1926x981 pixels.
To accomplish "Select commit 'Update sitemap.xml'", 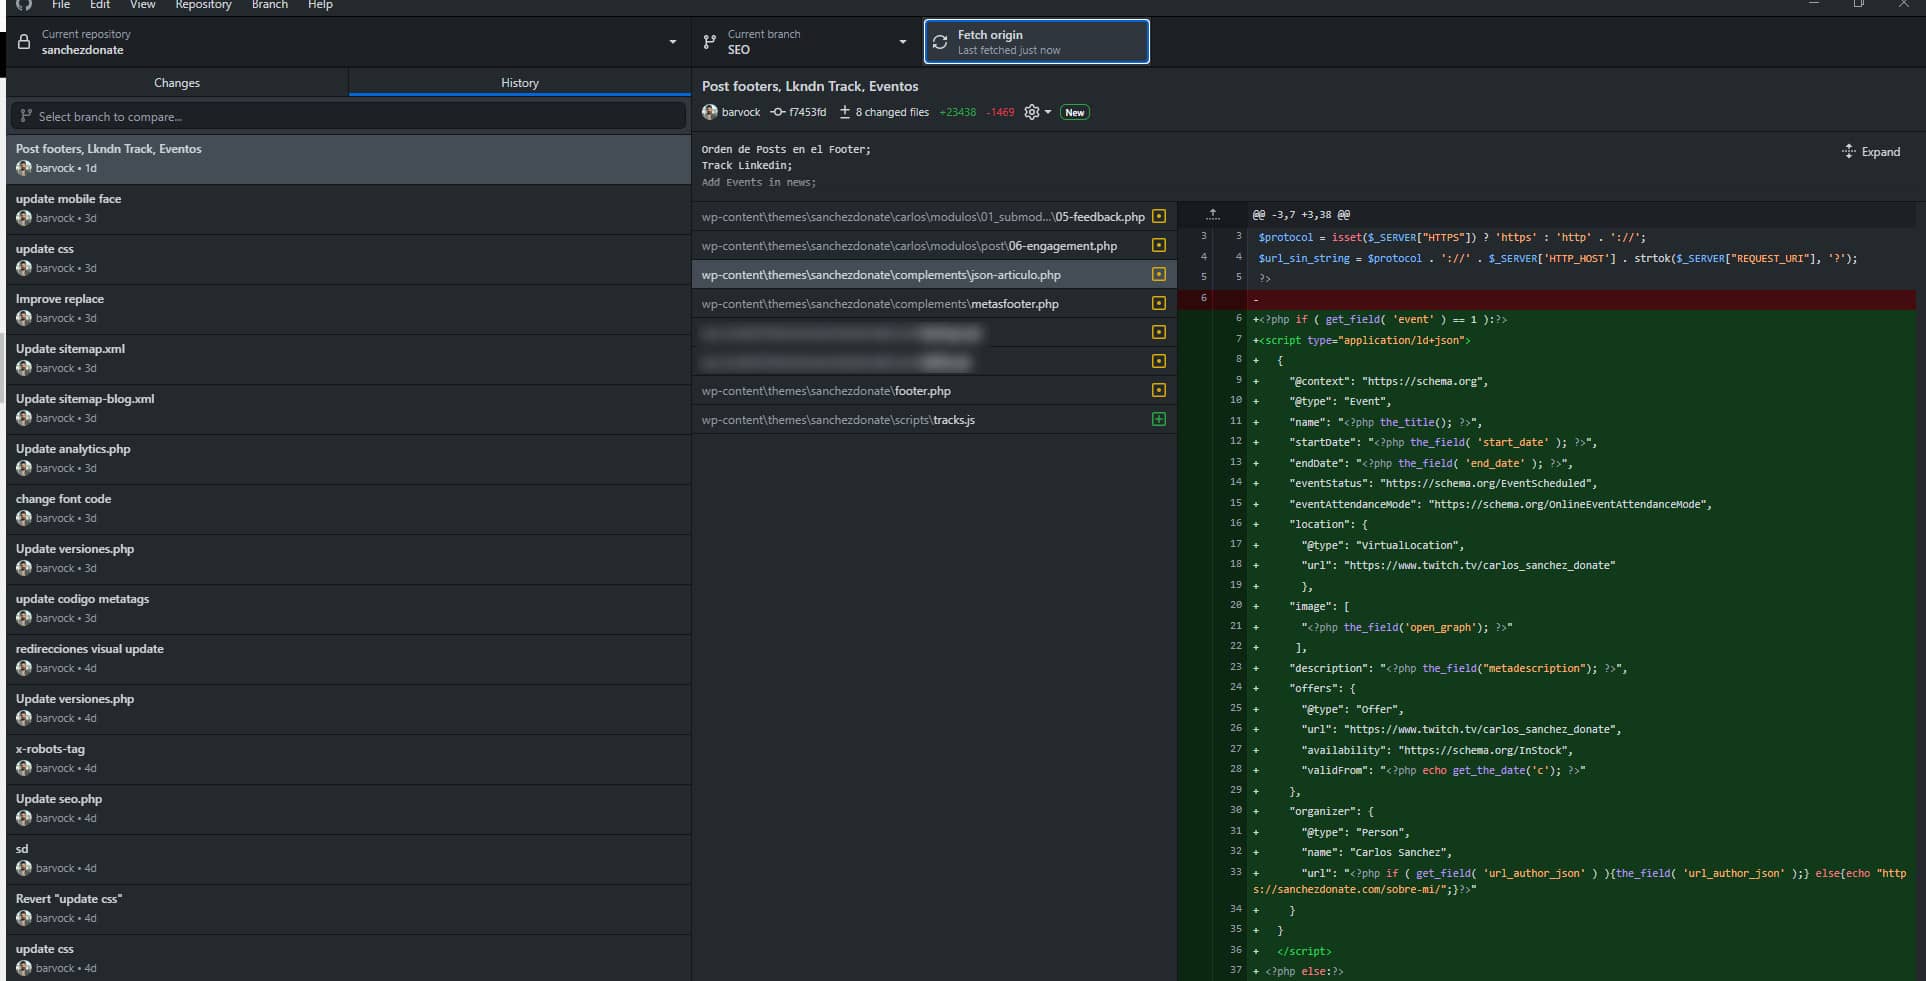I will coord(348,358).
